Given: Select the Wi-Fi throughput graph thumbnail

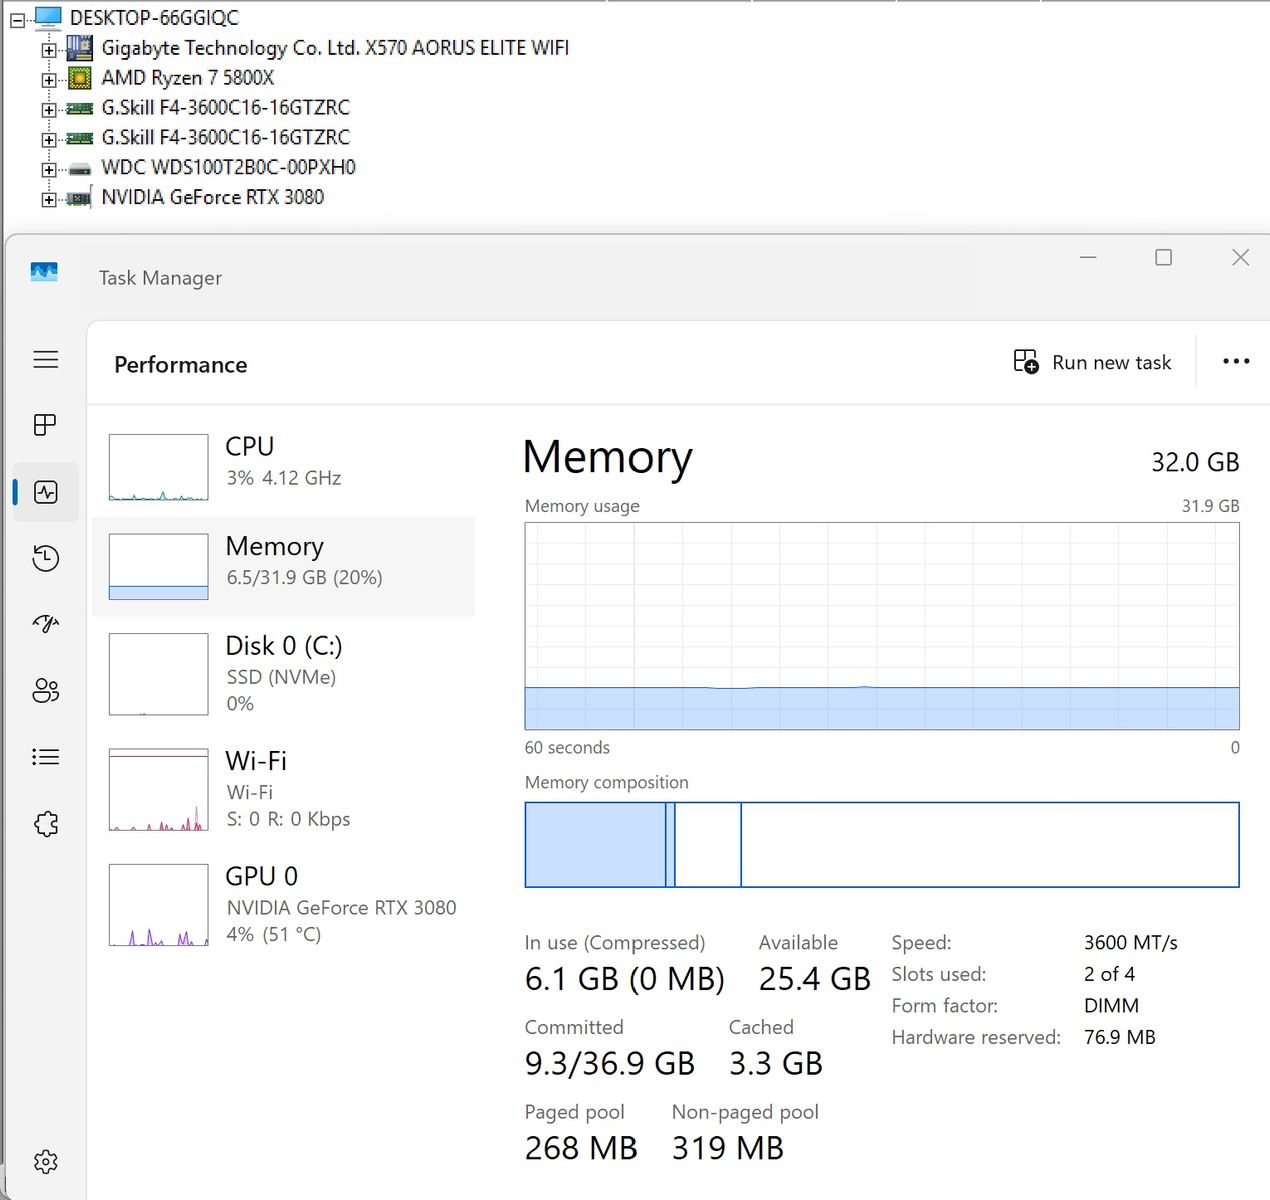Looking at the screenshot, I should click(158, 790).
